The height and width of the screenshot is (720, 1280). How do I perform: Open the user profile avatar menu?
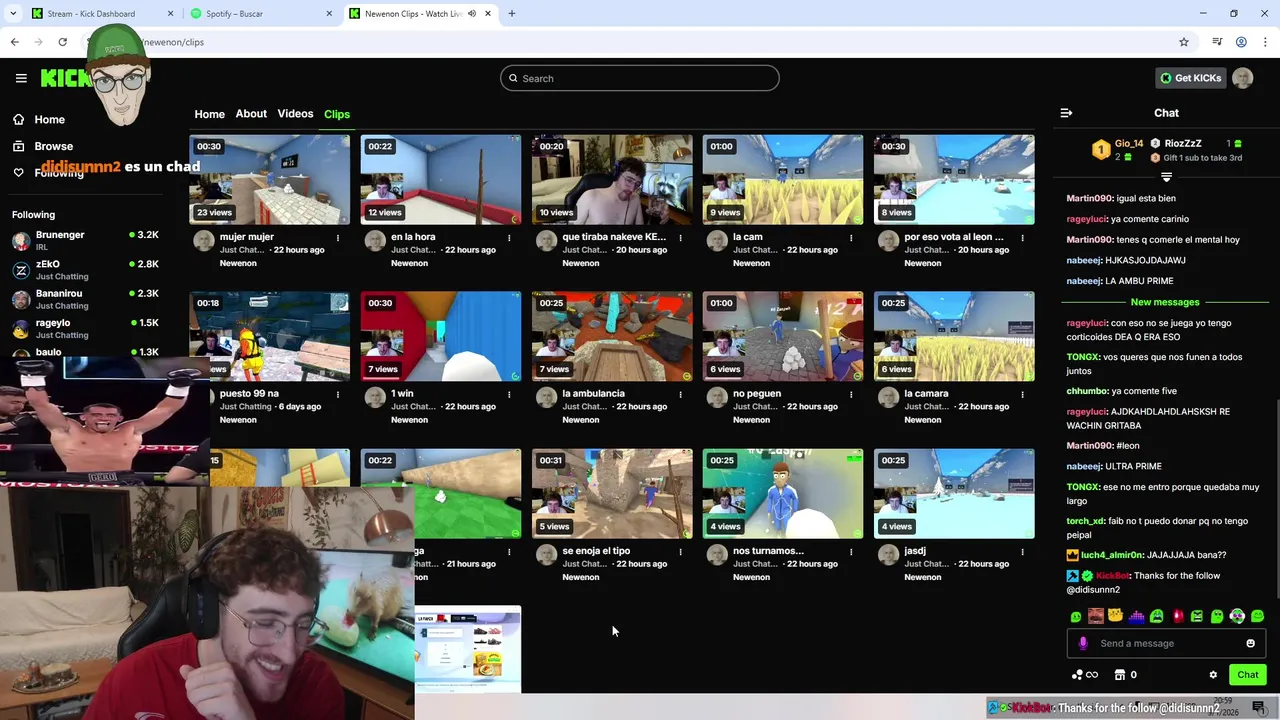coord(1243,78)
